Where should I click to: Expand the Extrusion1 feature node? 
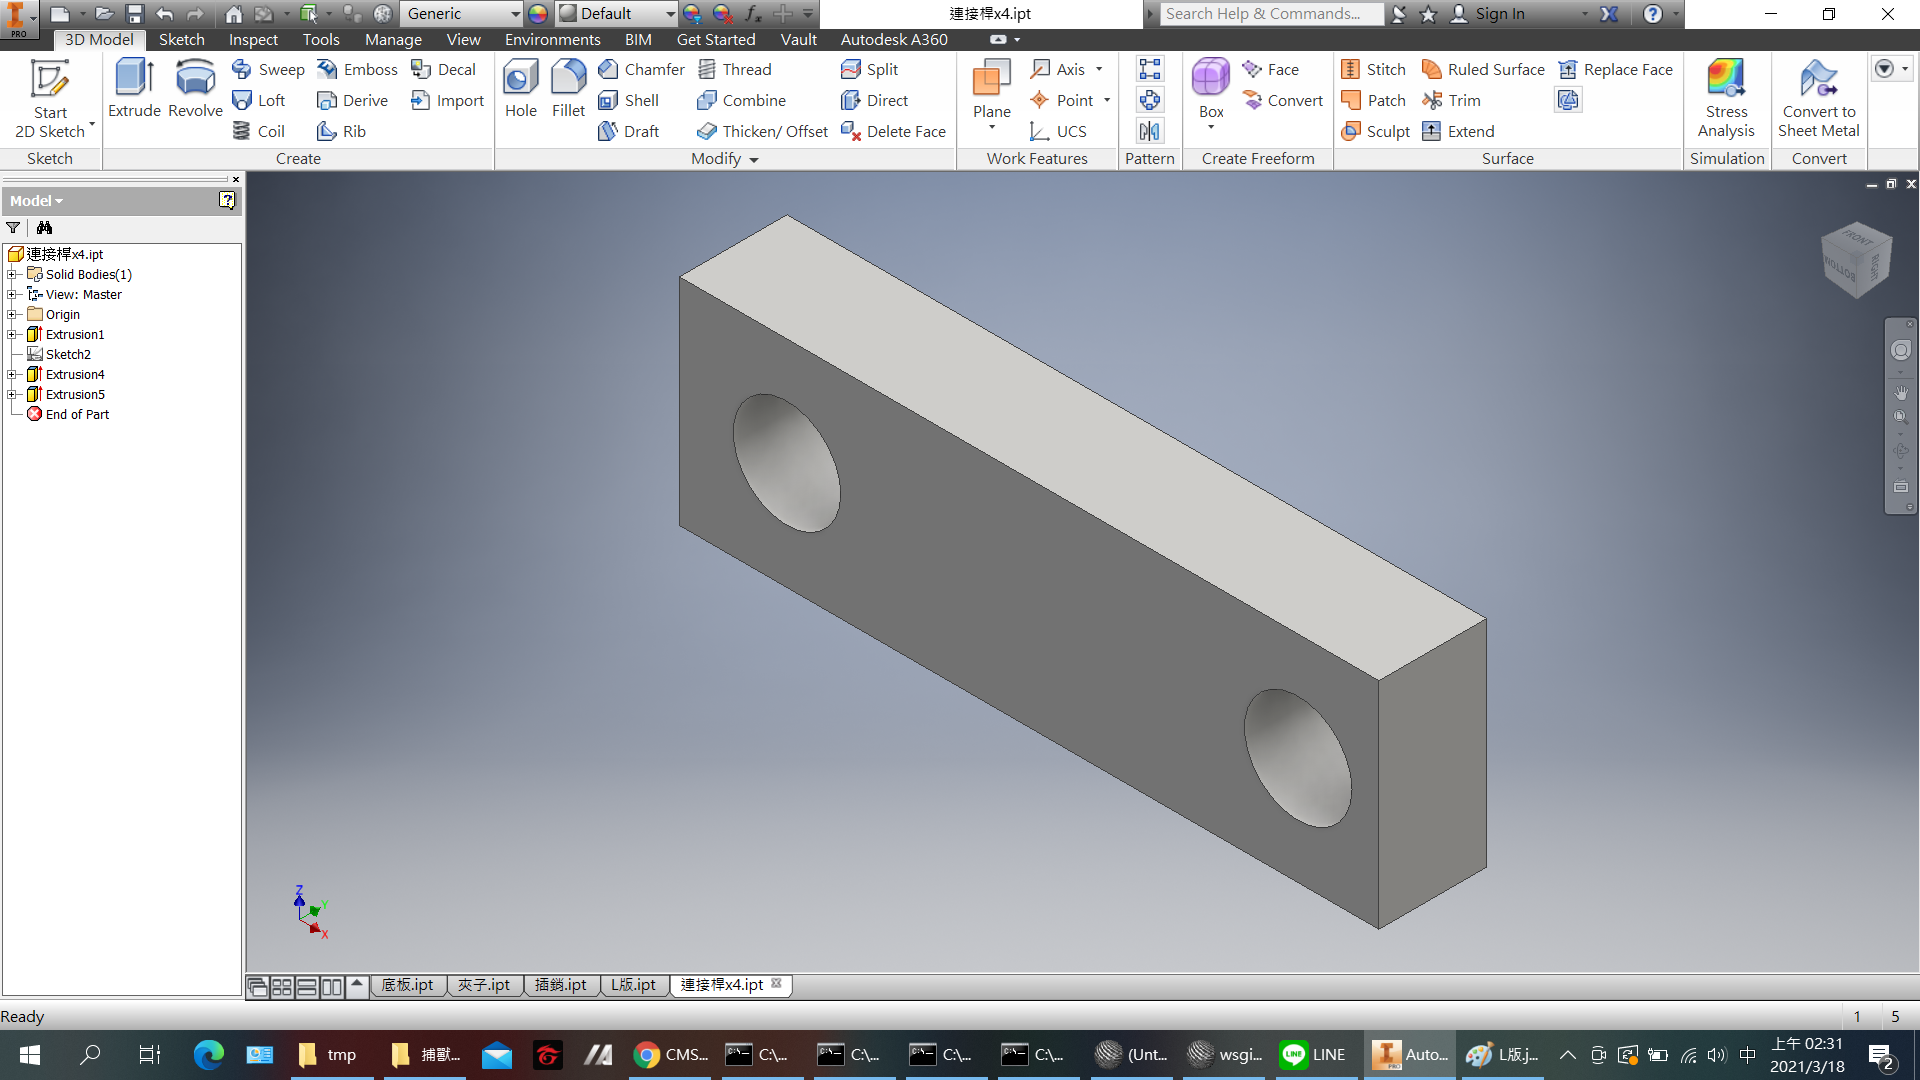12,334
